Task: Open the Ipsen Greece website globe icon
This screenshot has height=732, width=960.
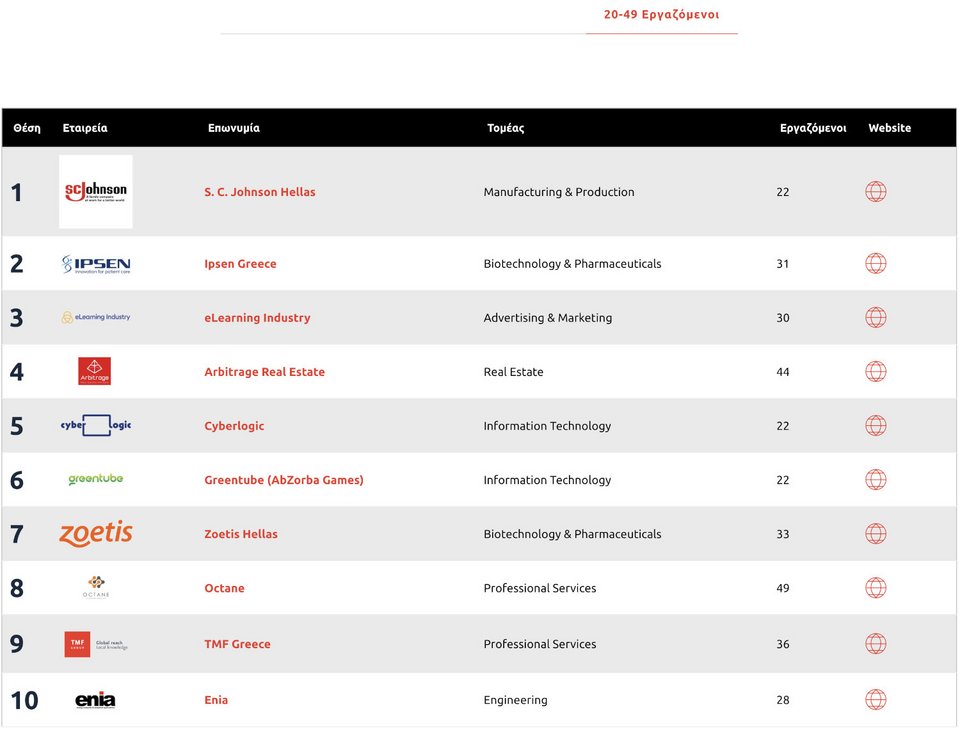Action: point(876,264)
